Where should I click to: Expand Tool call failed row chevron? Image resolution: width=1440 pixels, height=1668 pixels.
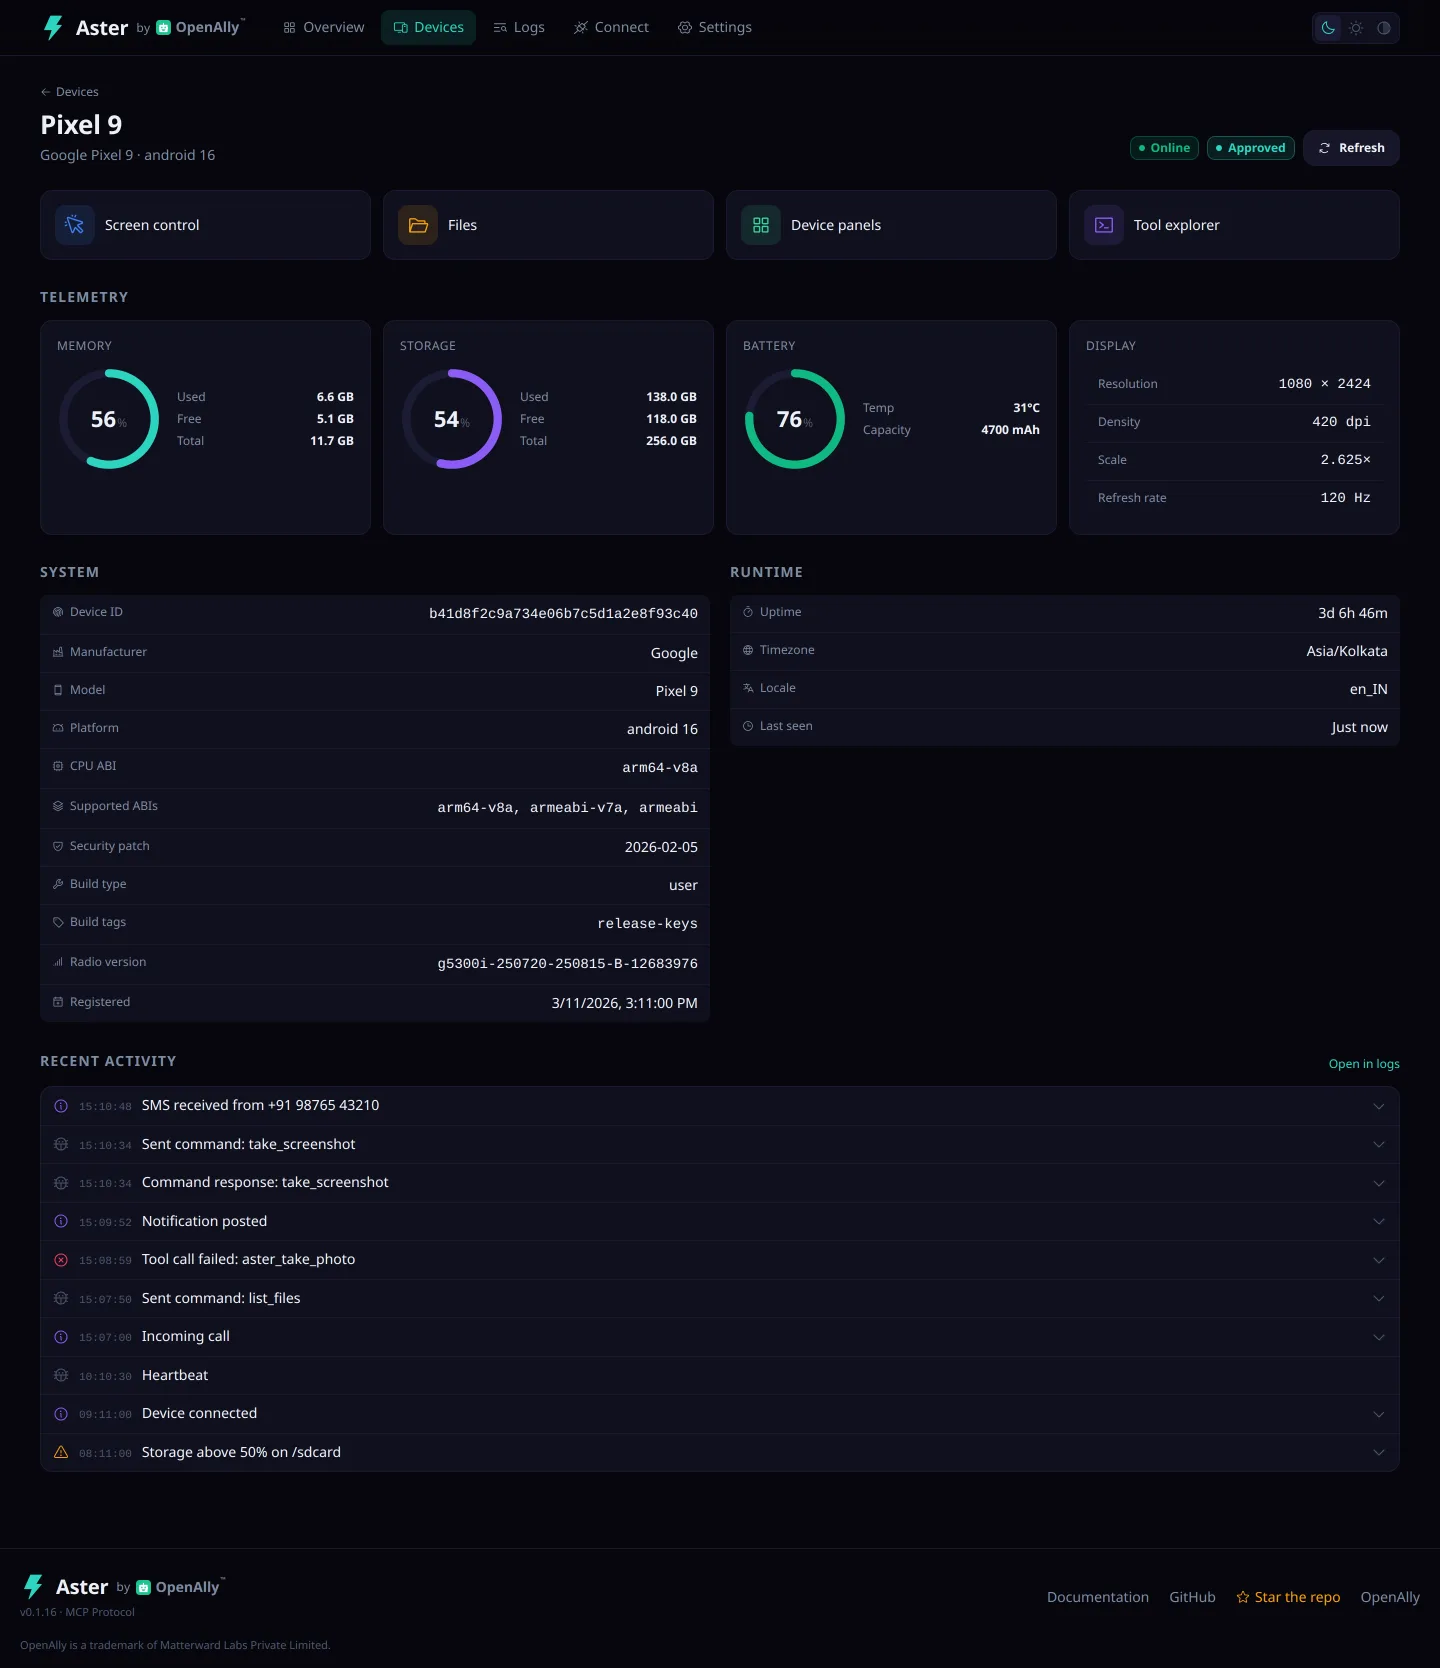[1379, 1260]
